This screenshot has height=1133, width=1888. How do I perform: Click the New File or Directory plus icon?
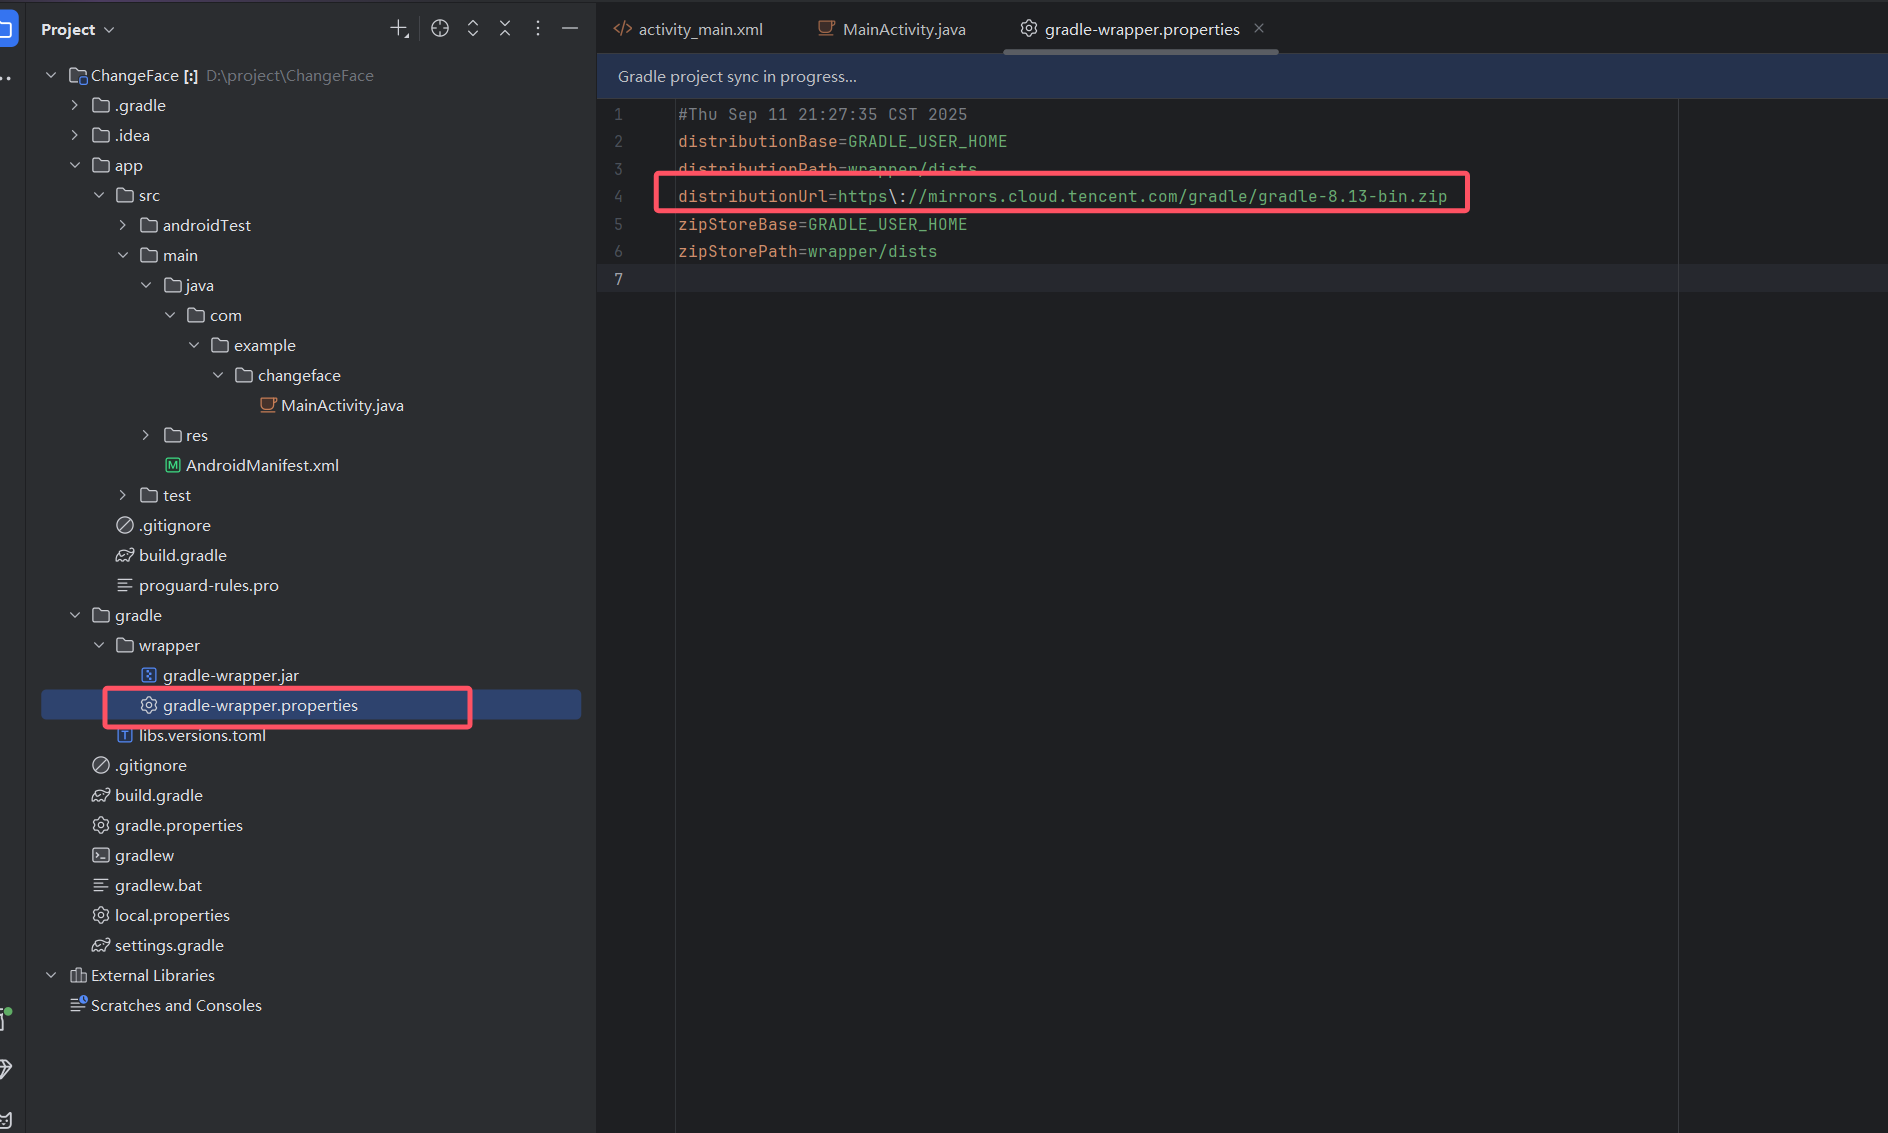point(399,29)
